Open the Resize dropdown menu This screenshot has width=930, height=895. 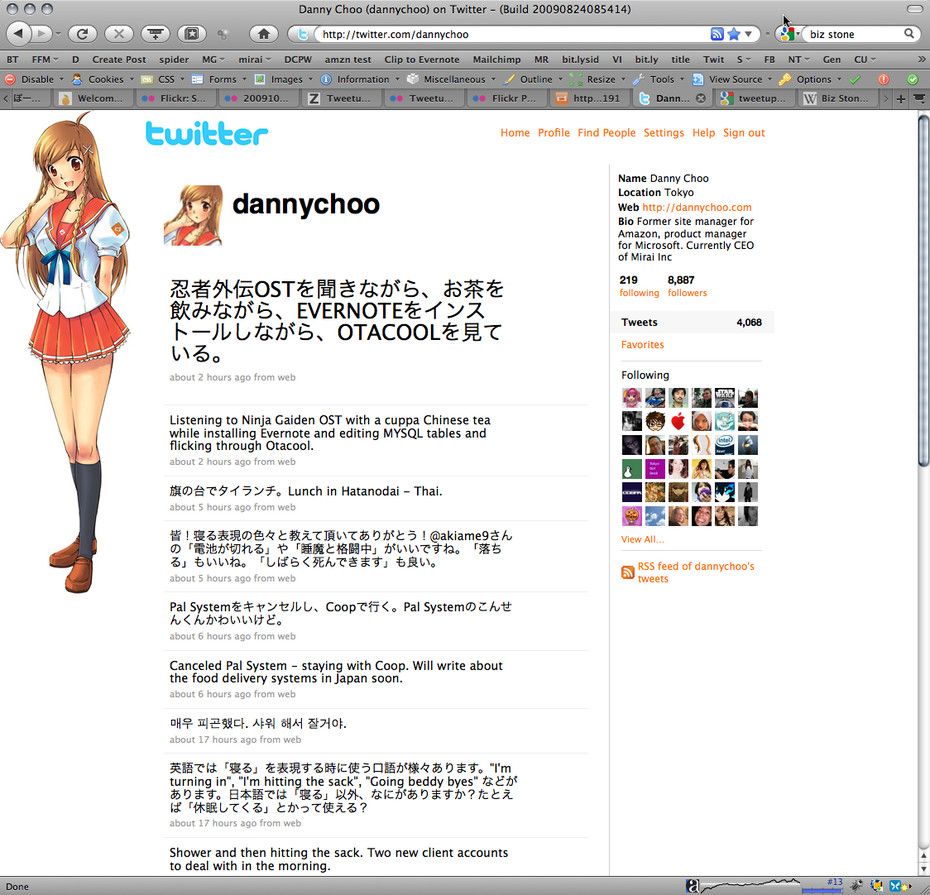click(x=597, y=79)
